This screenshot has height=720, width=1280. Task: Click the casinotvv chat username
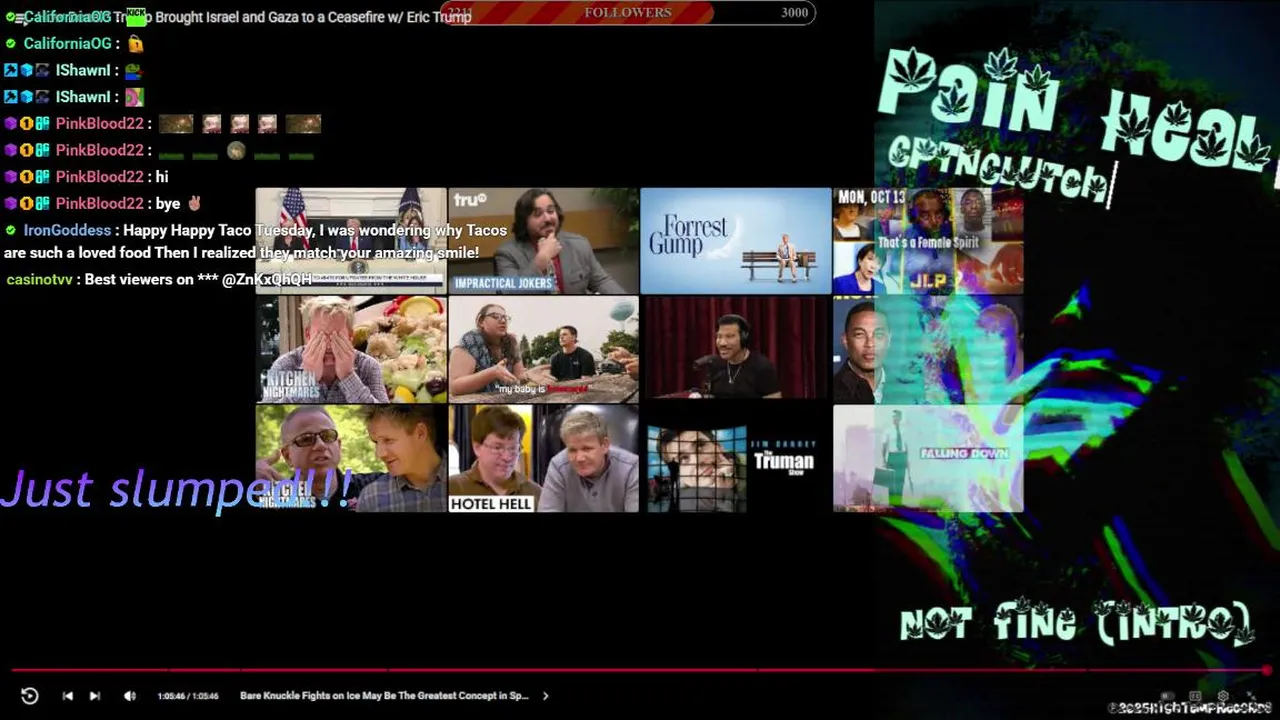click(39, 279)
